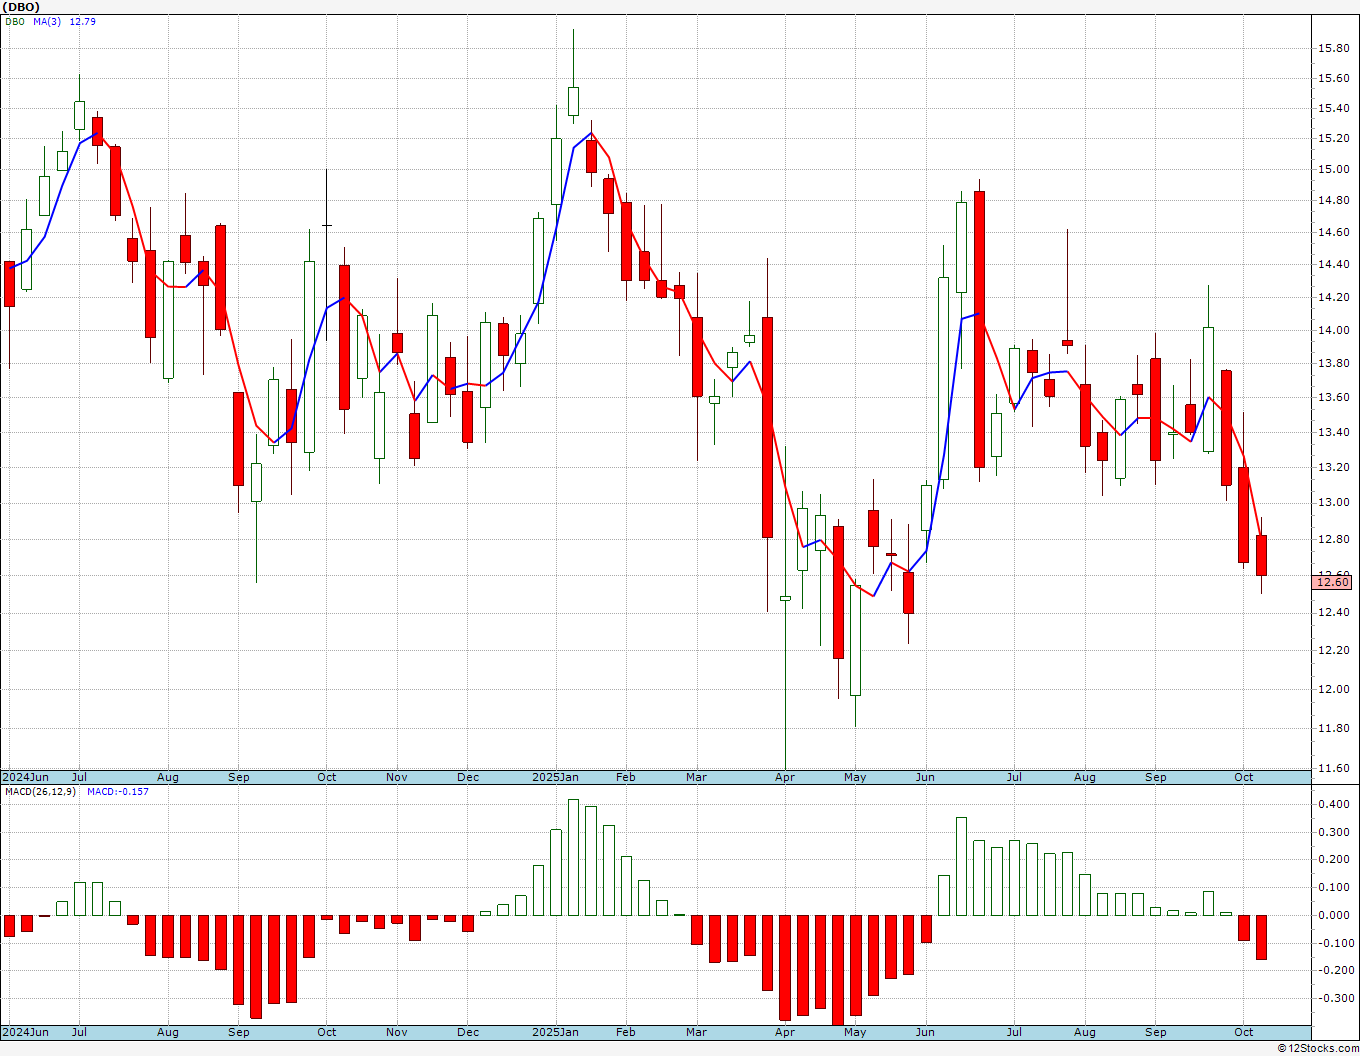Click Feb on the price chart time axis
1360x1056 pixels.
pyautogui.click(x=626, y=777)
